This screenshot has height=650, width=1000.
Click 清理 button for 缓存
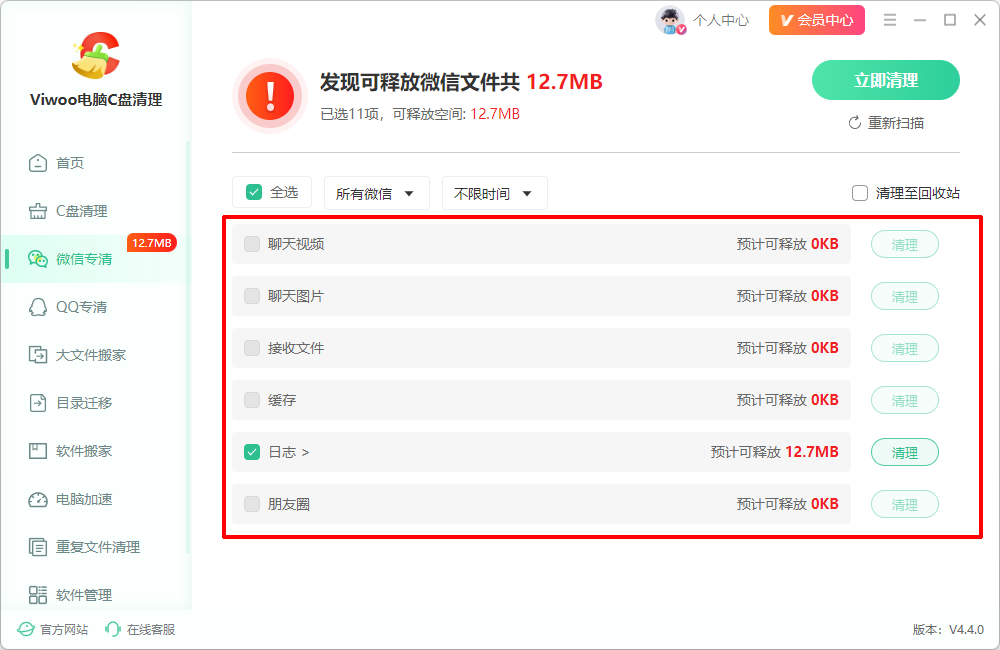point(905,401)
